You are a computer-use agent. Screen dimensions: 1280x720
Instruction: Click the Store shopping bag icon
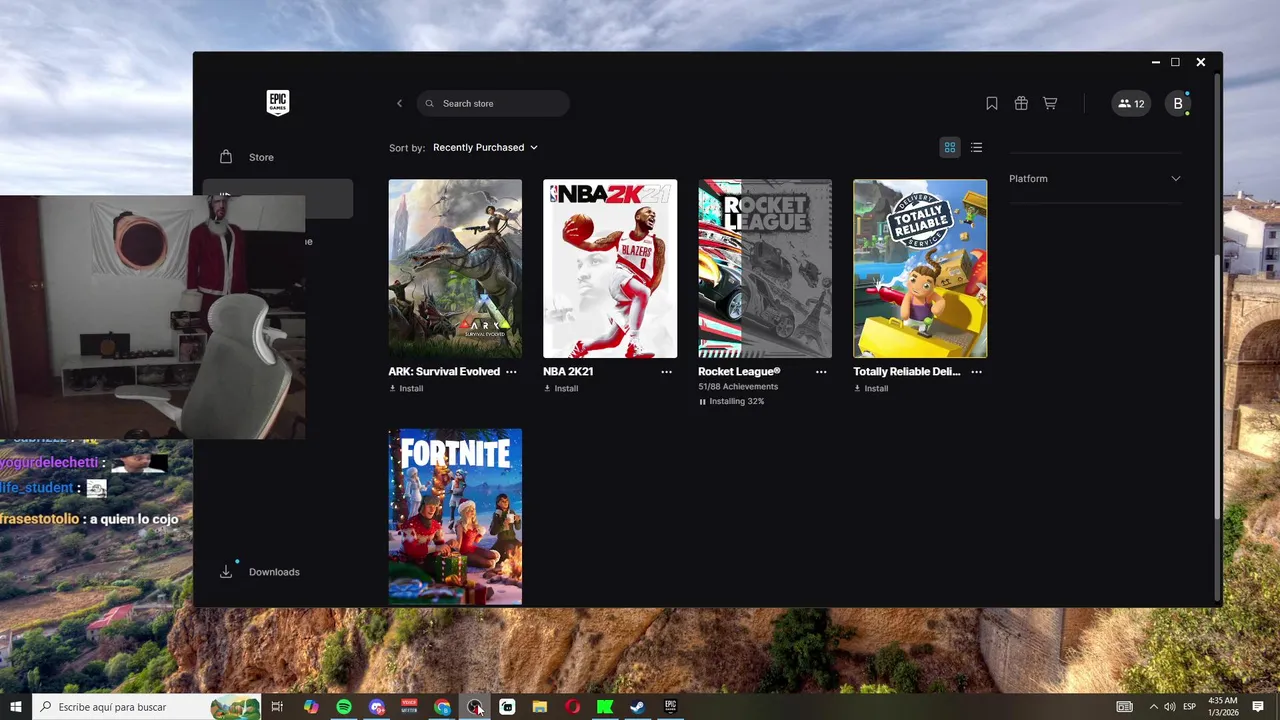[226, 157]
